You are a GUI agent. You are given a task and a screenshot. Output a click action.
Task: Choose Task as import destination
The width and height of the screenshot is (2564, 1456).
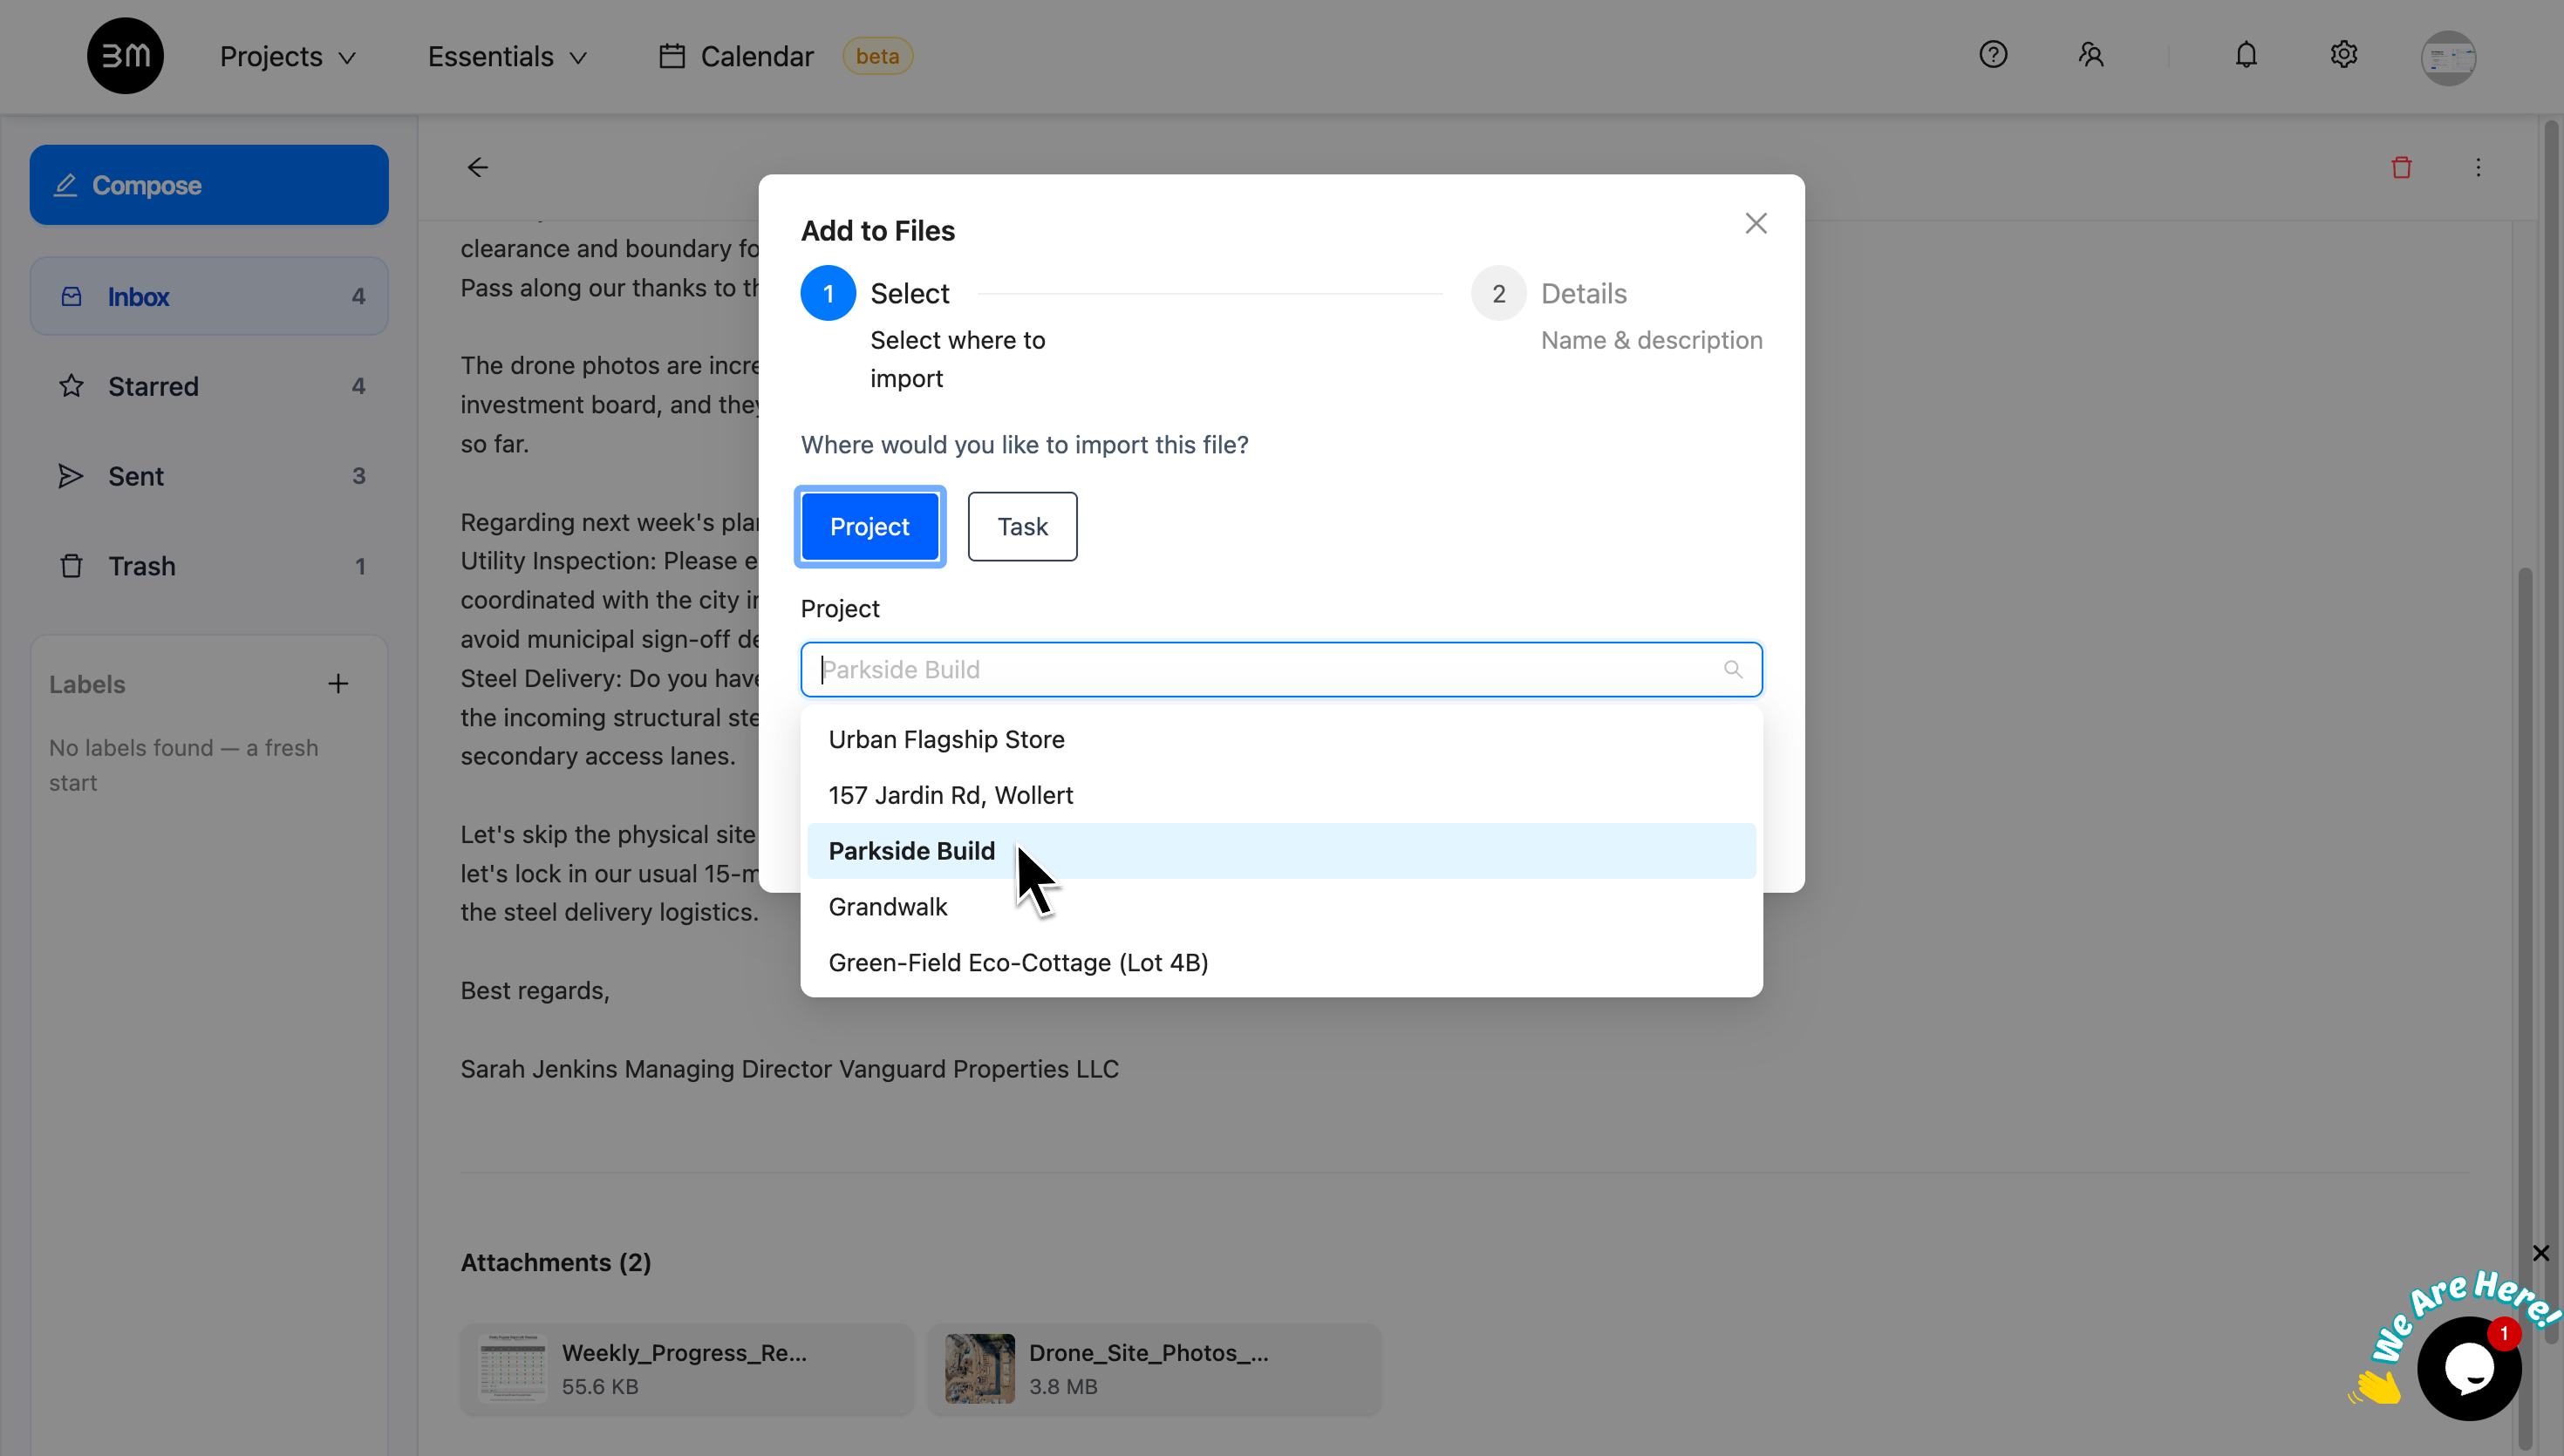point(1022,526)
